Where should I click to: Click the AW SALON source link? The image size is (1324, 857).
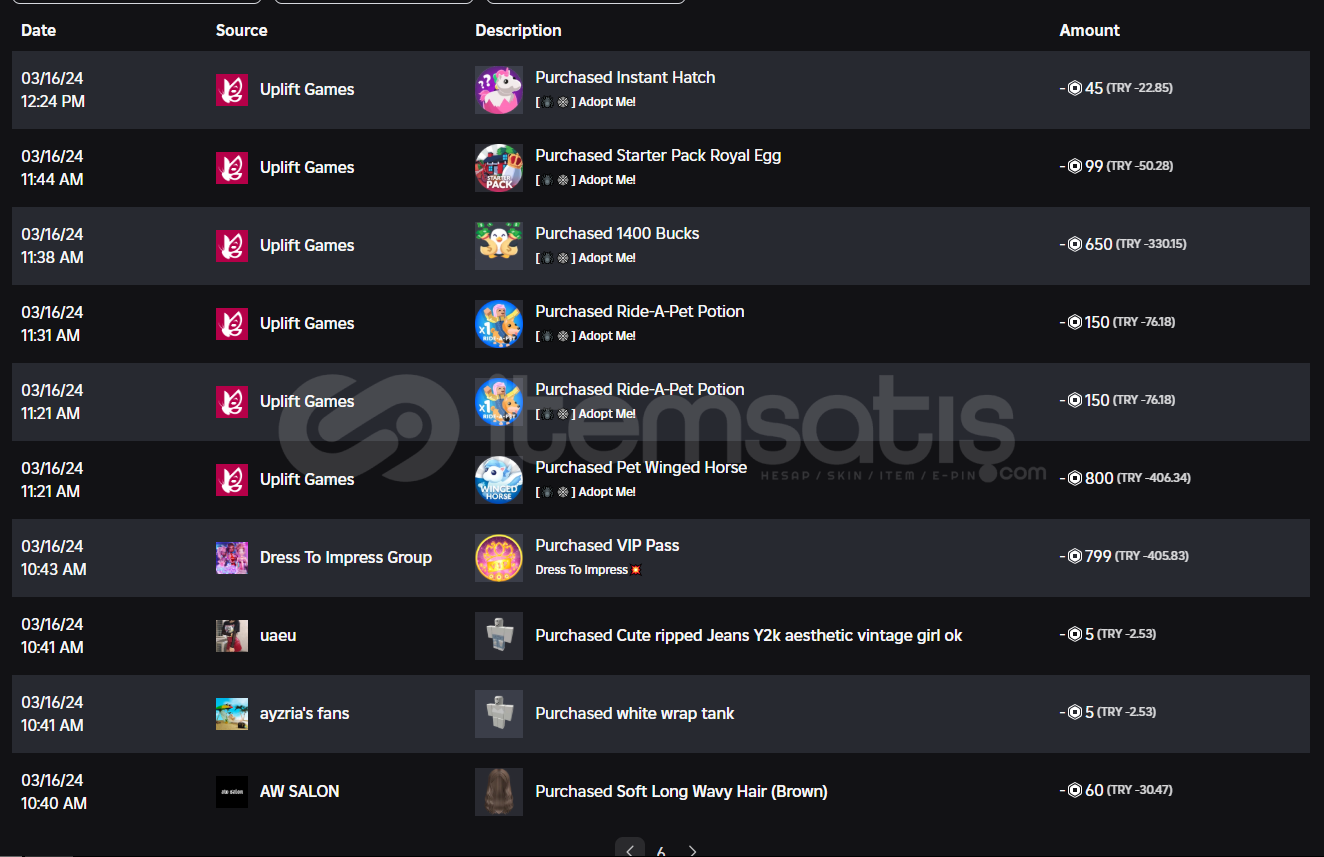300,792
